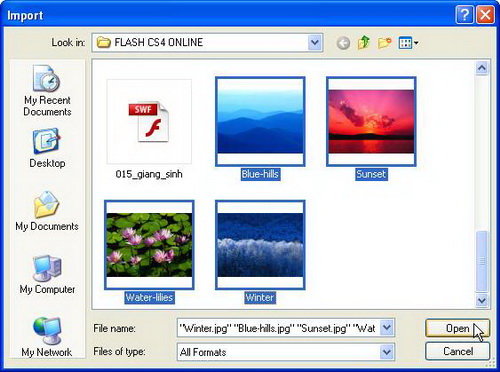Create a new folder

point(384,43)
